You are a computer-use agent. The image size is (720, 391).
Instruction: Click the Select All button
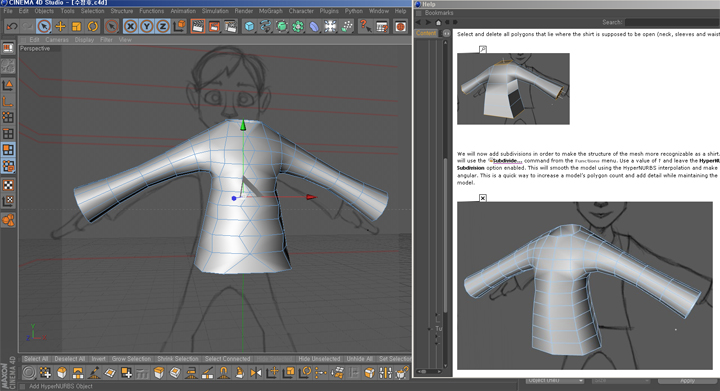tap(36, 359)
